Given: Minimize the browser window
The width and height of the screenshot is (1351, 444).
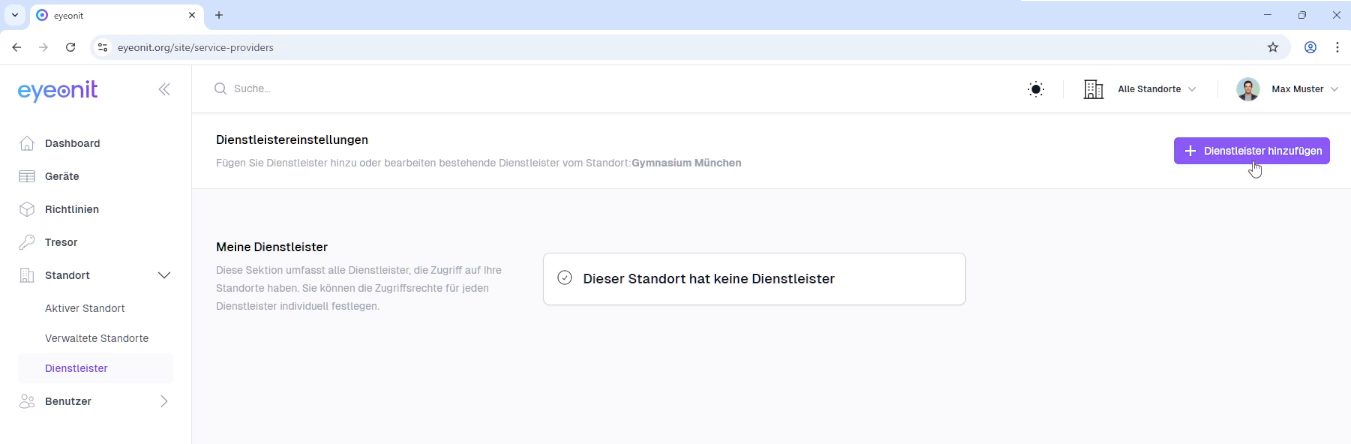Looking at the screenshot, I should 1268,15.
